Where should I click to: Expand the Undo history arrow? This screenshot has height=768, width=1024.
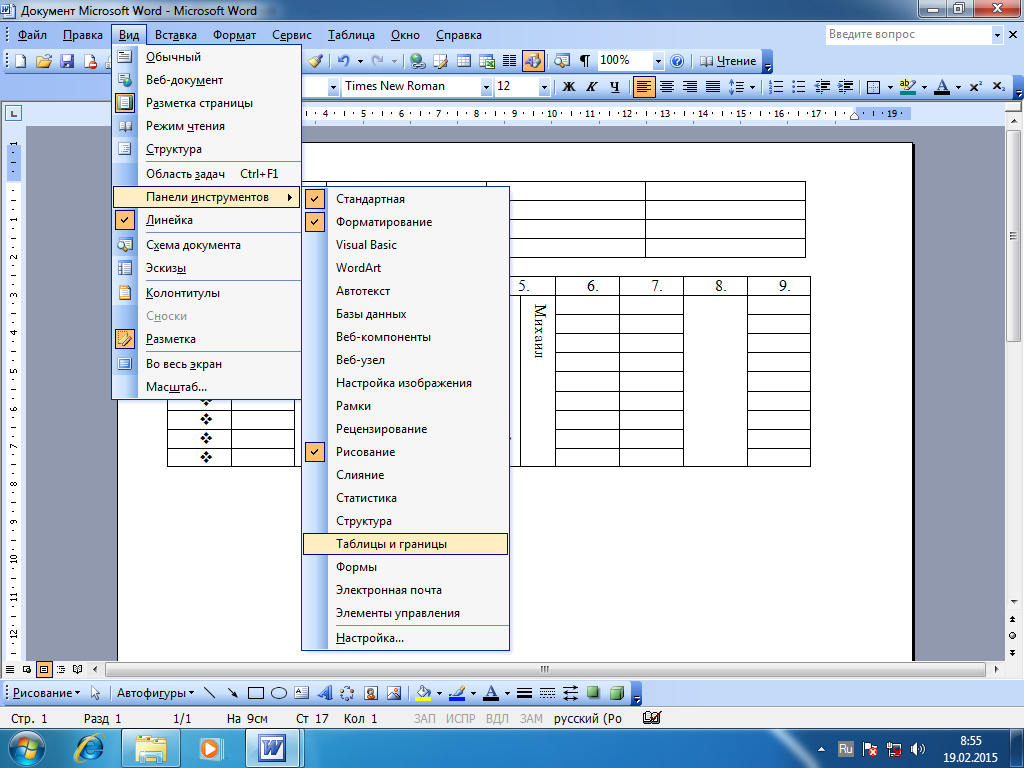tap(360, 61)
